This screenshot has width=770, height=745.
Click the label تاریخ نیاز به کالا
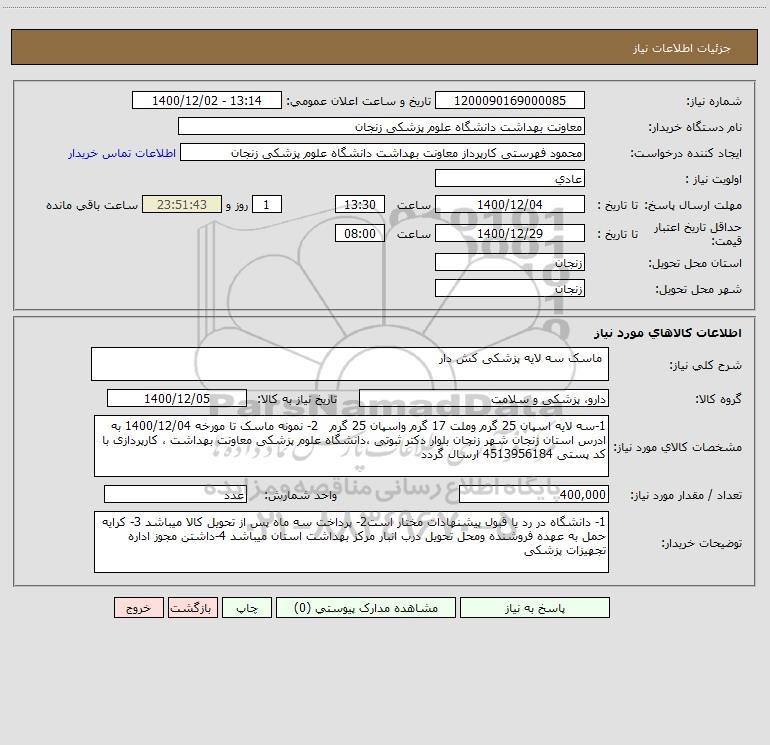[297, 399]
